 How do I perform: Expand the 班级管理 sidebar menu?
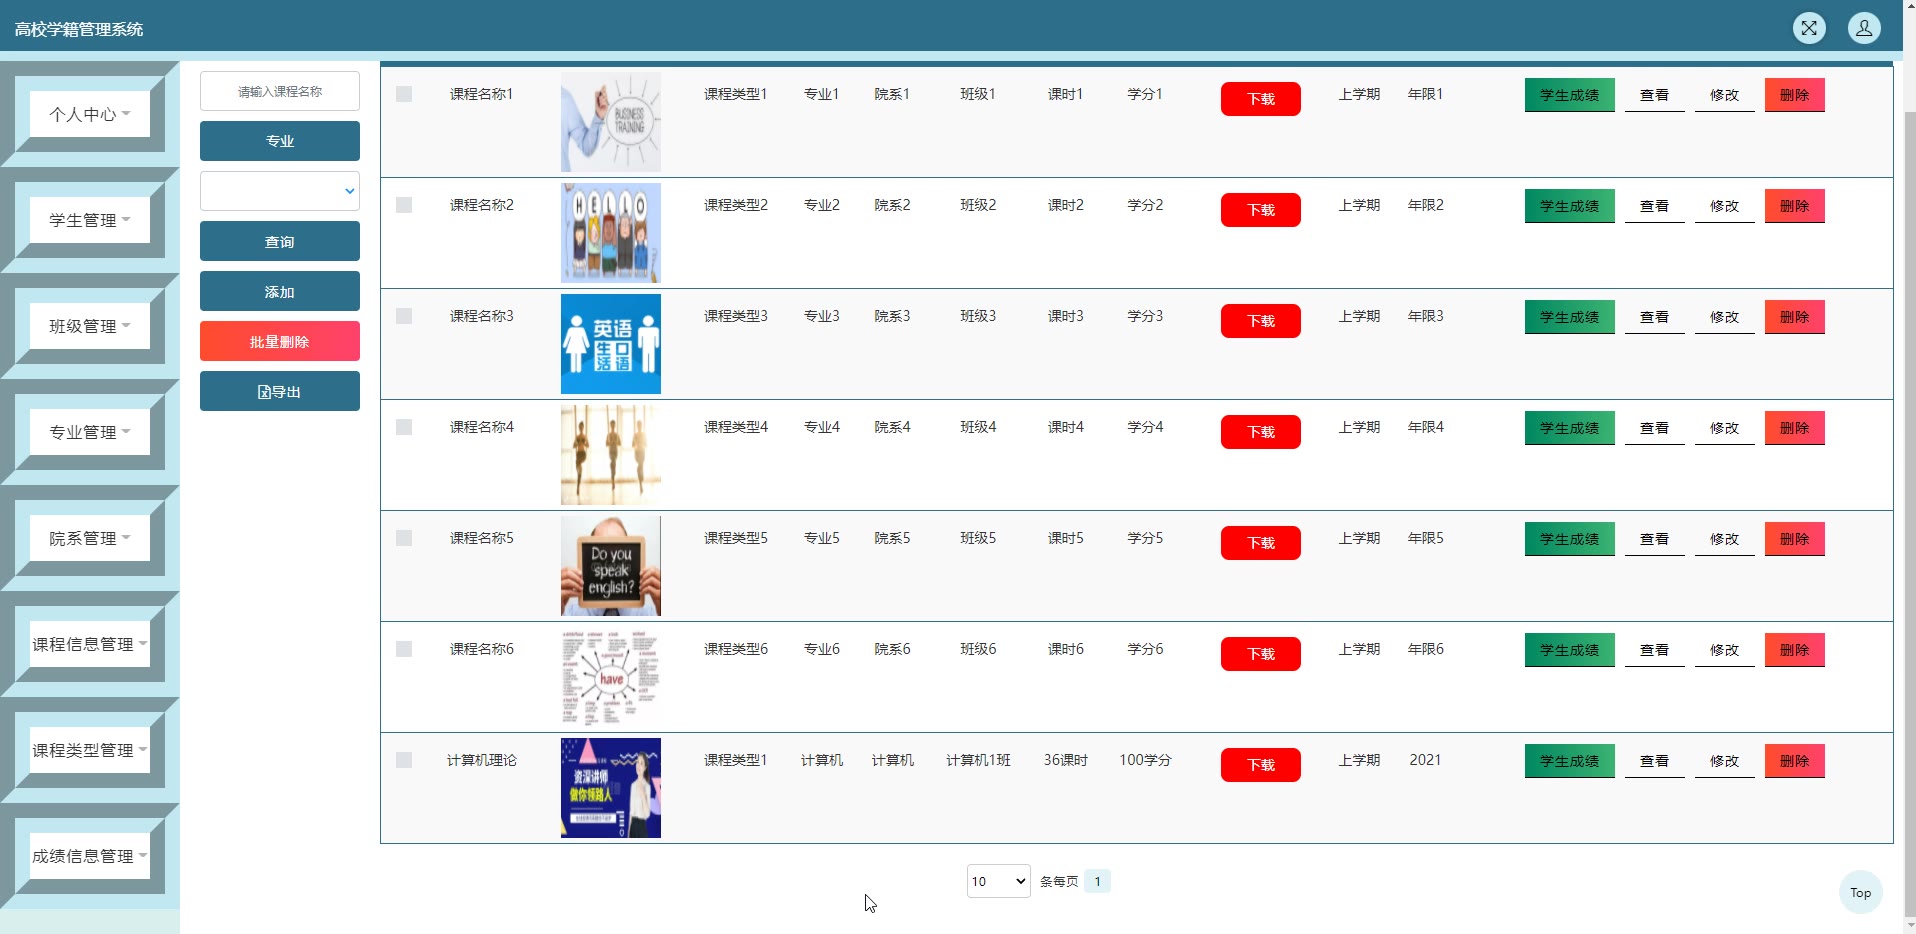click(90, 326)
